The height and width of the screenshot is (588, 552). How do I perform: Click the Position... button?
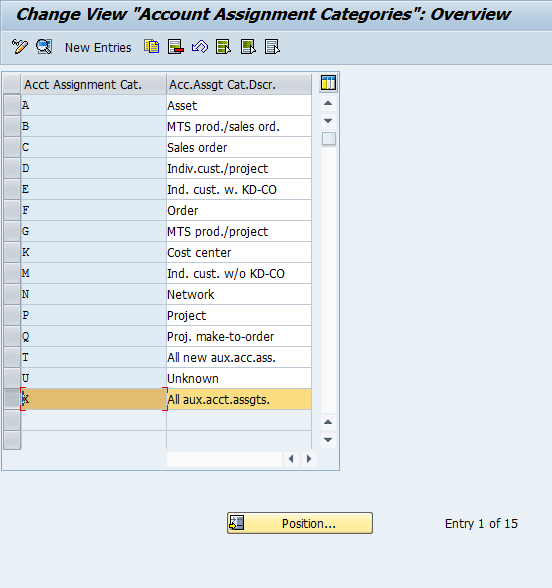tap(300, 523)
